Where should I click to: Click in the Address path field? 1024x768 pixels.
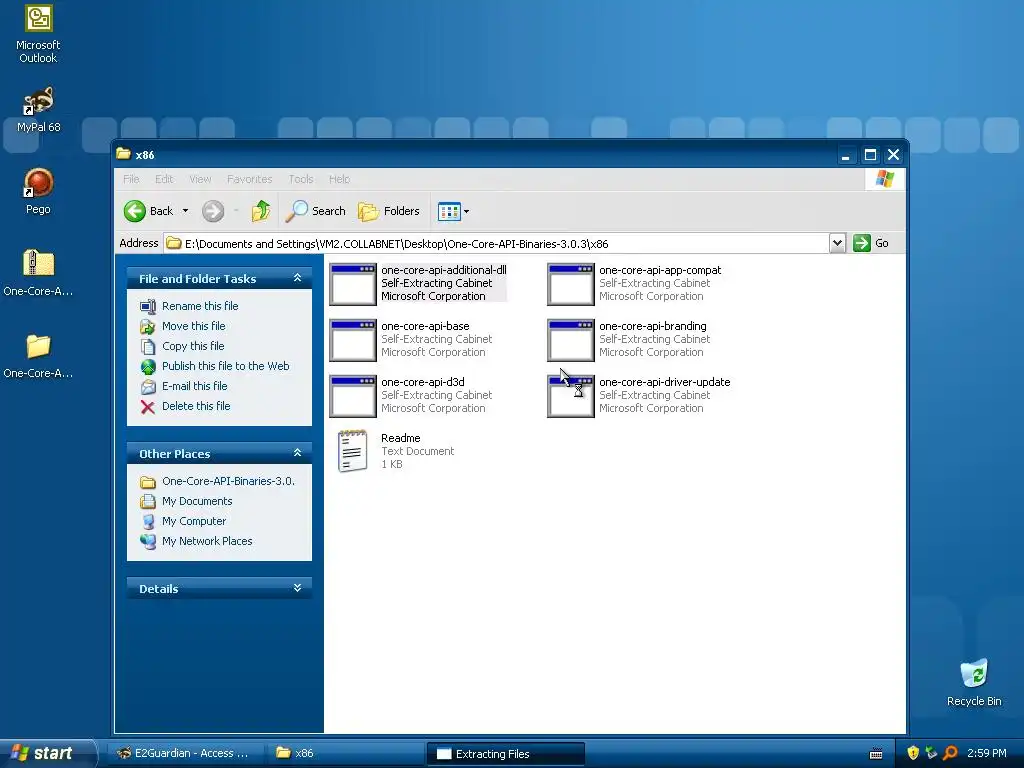tap(496, 244)
